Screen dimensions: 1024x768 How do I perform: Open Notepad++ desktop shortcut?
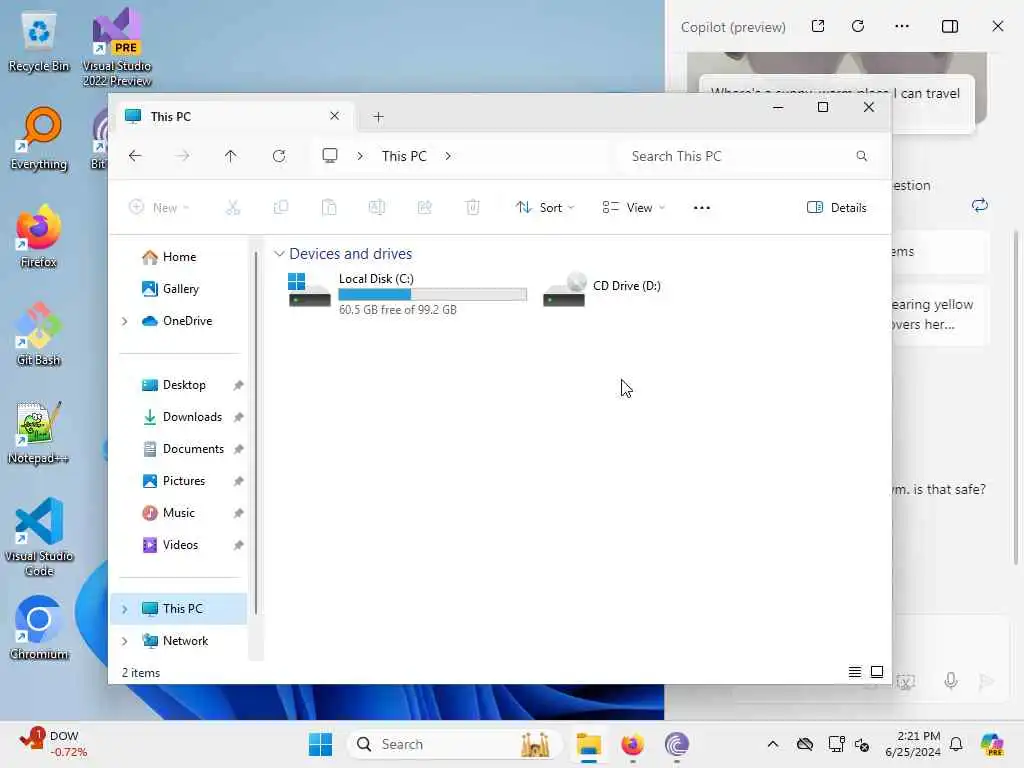click(38, 432)
